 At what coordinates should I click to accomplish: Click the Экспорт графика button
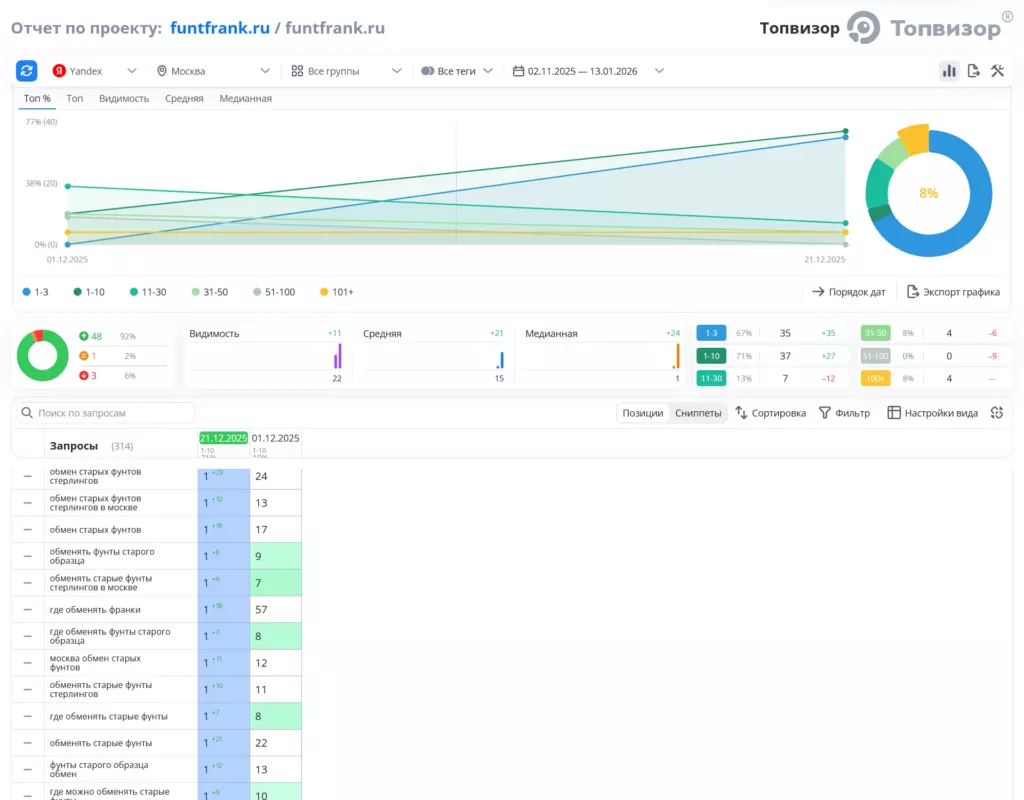[953, 292]
